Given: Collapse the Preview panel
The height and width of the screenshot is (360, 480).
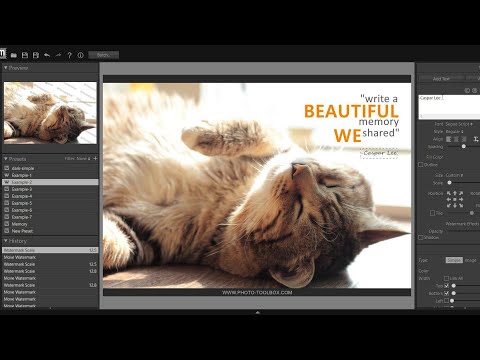Looking at the screenshot, I should pyautogui.click(x=6, y=68).
